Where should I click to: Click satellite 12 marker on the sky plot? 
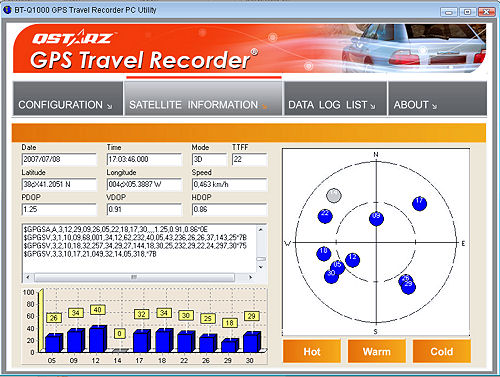[x=352, y=260]
